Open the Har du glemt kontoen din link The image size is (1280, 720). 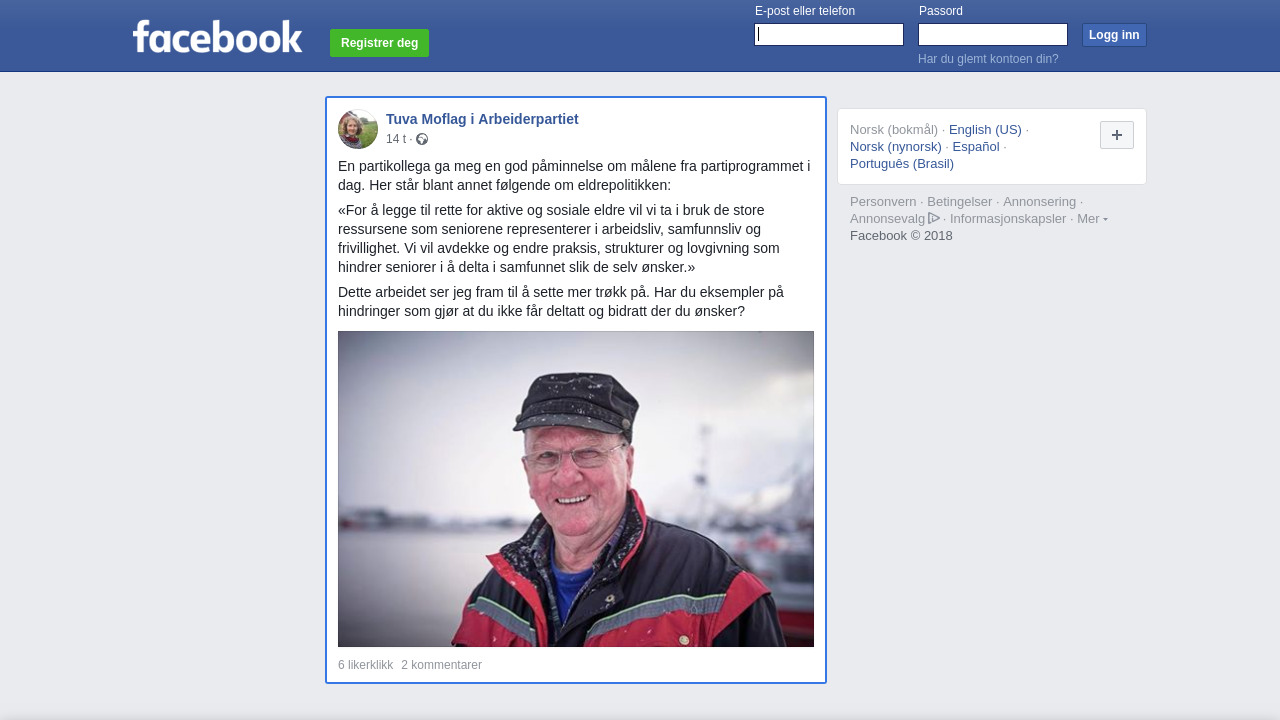[988, 59]
